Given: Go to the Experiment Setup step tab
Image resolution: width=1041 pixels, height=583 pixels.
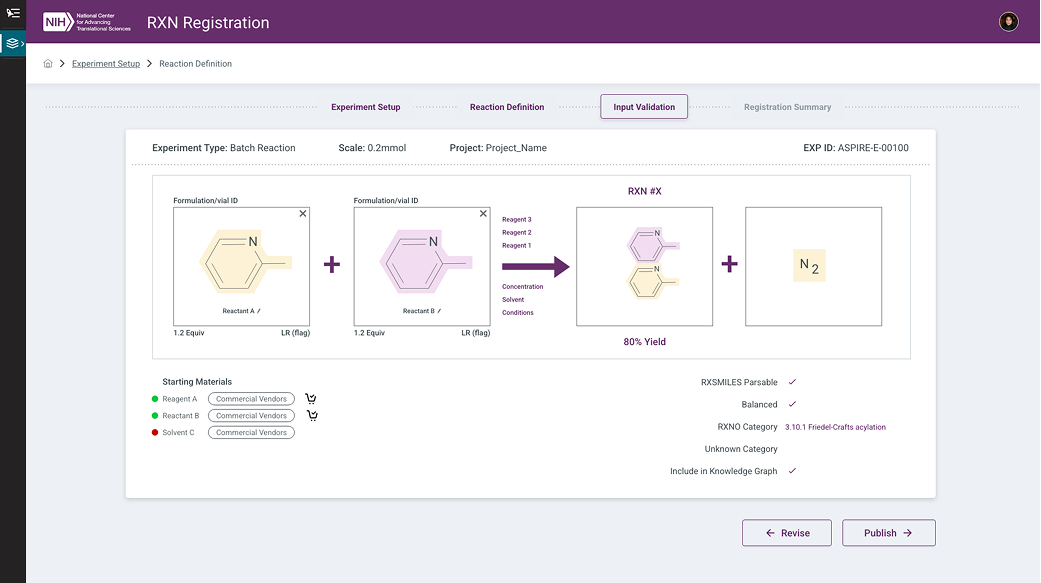Looking at the screenshot, I should click(365, 107).
